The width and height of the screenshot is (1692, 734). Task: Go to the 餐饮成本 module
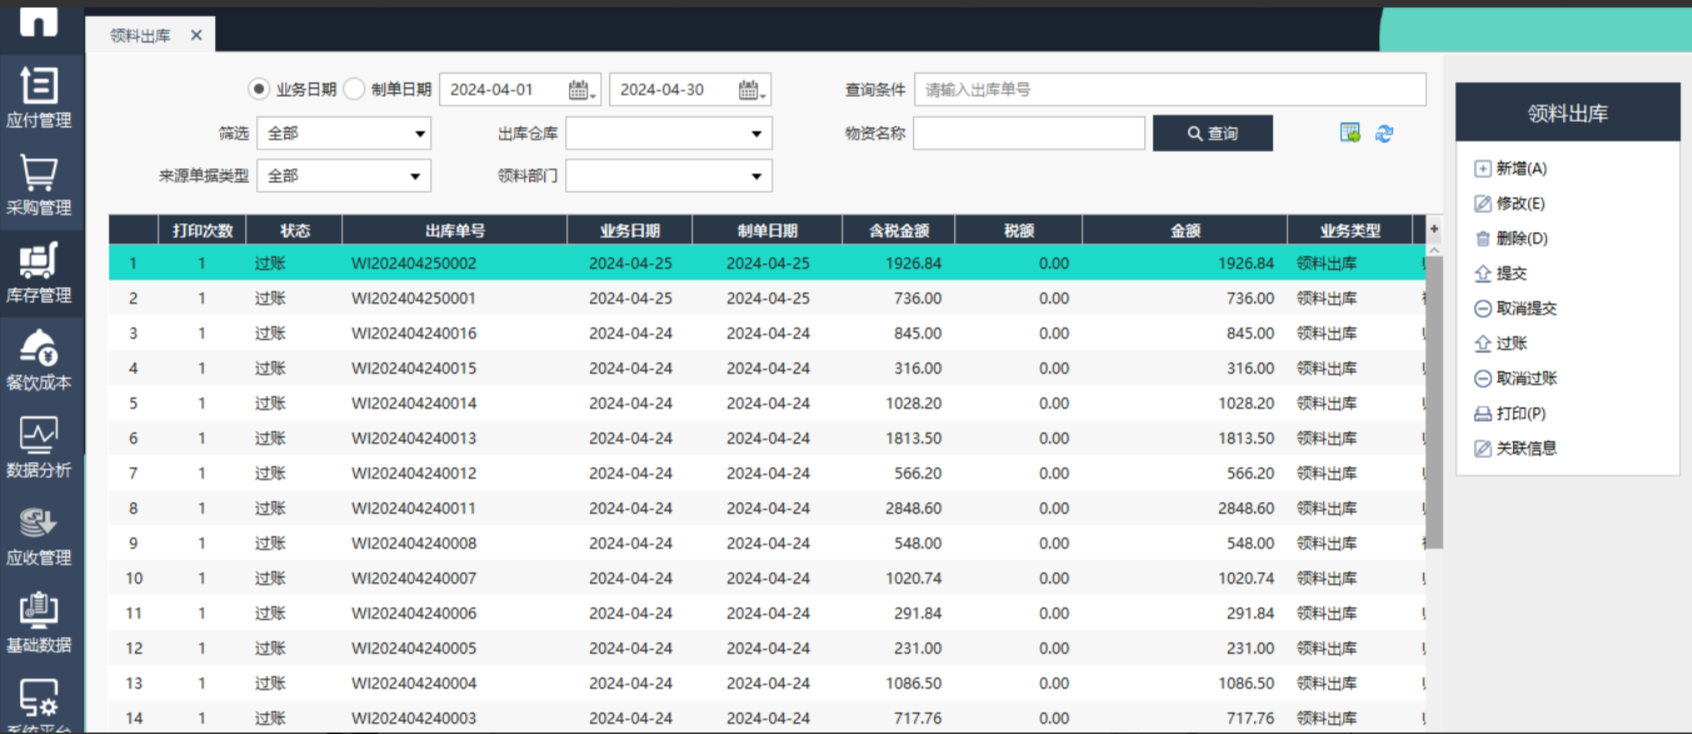point(39,360)
